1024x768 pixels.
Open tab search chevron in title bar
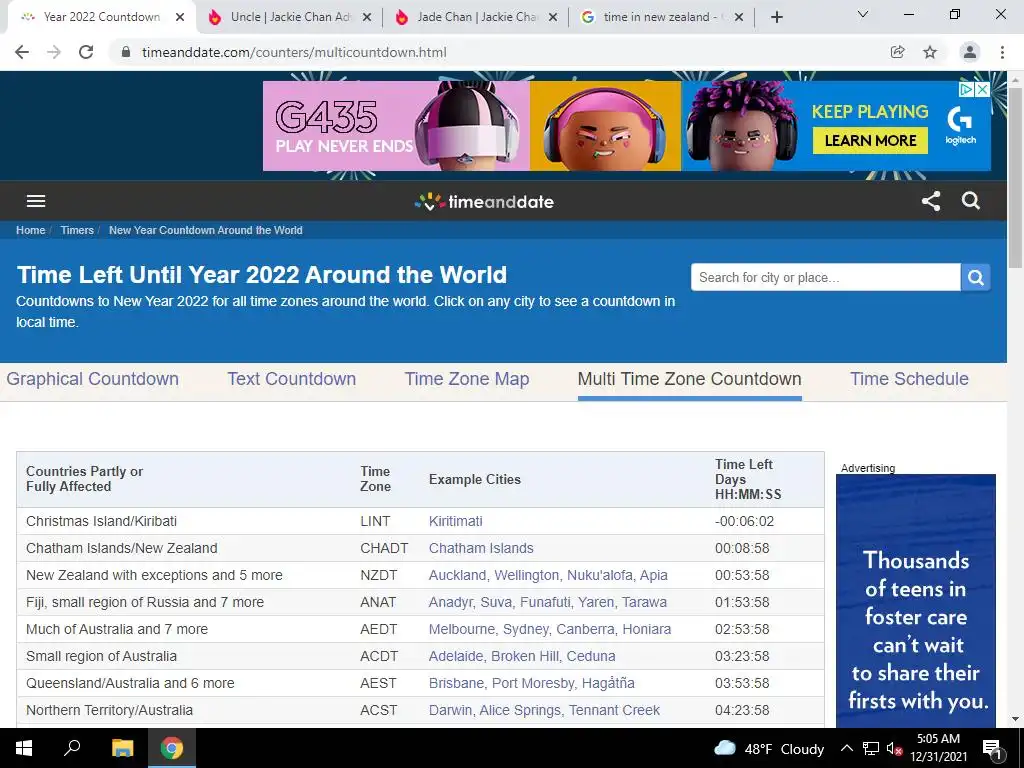point(863,14)
